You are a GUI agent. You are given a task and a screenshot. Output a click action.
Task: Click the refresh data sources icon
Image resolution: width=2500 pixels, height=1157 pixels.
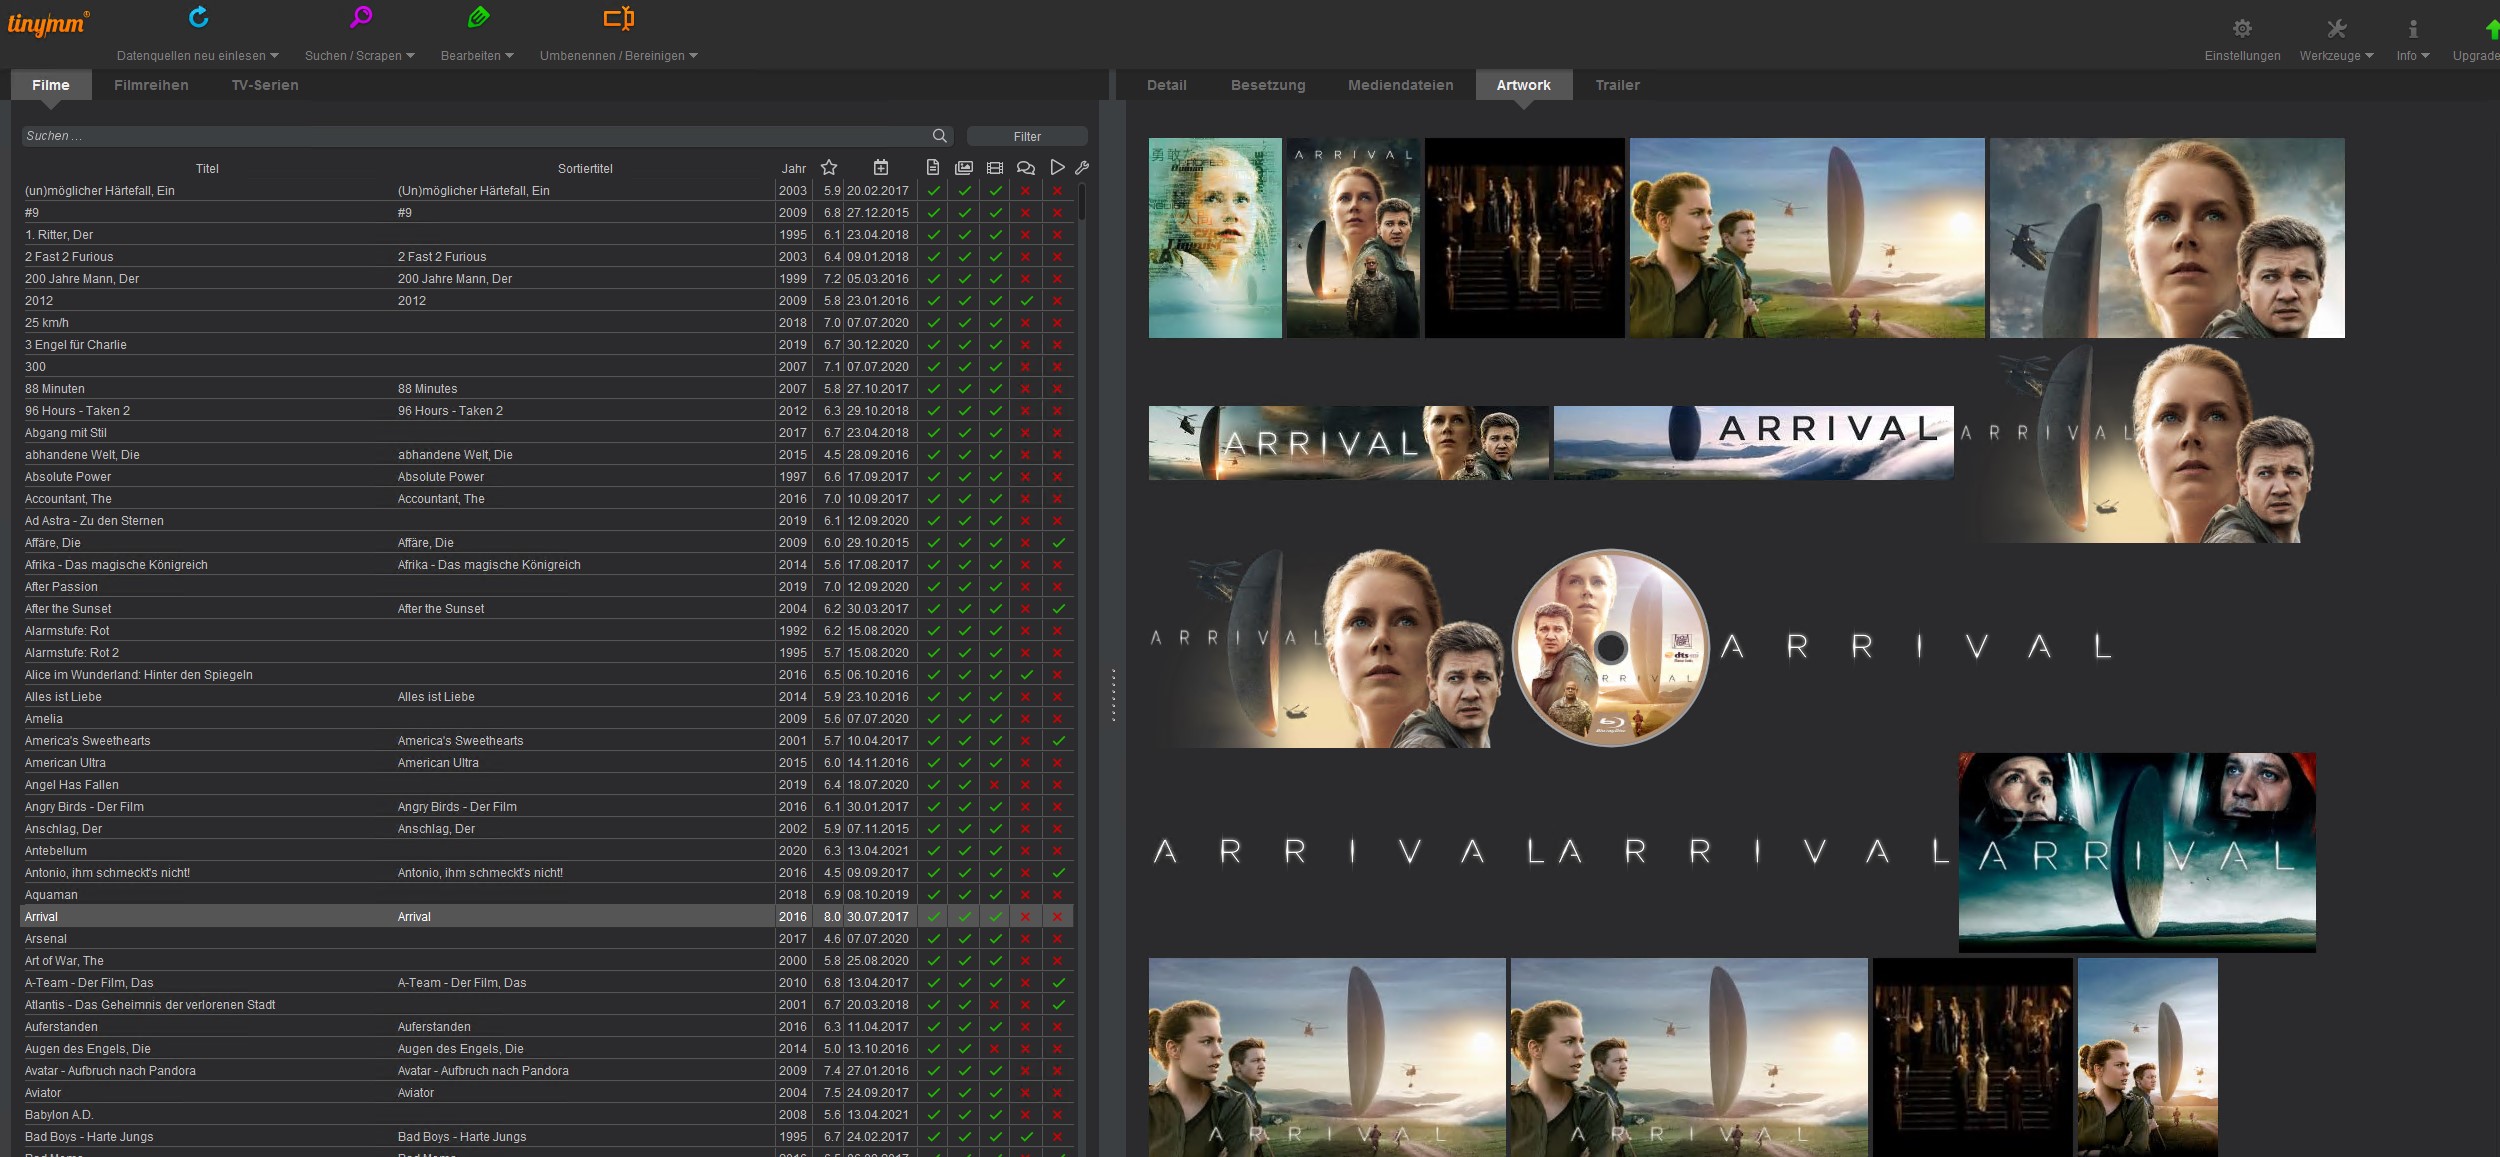[199, 17]
